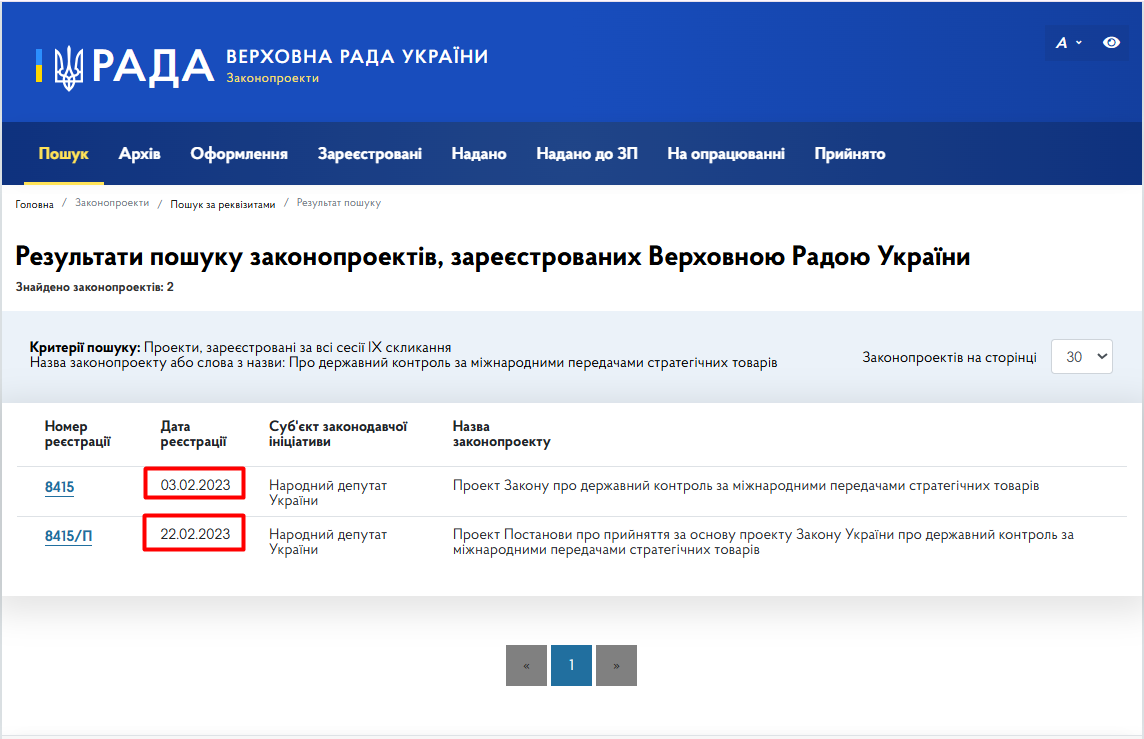Screen dimensions: 1144x739
Task: Click 'Проект Закону про державний контроль' title
Action: pos(746,485)
